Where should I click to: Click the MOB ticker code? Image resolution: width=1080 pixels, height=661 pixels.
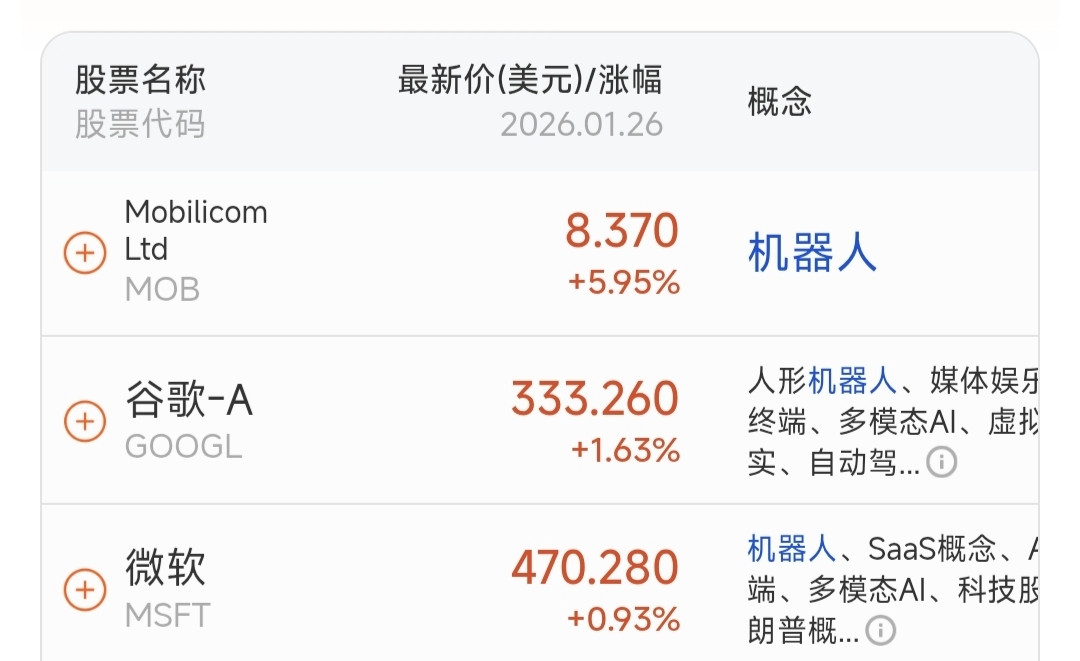[x=162, y=290]
